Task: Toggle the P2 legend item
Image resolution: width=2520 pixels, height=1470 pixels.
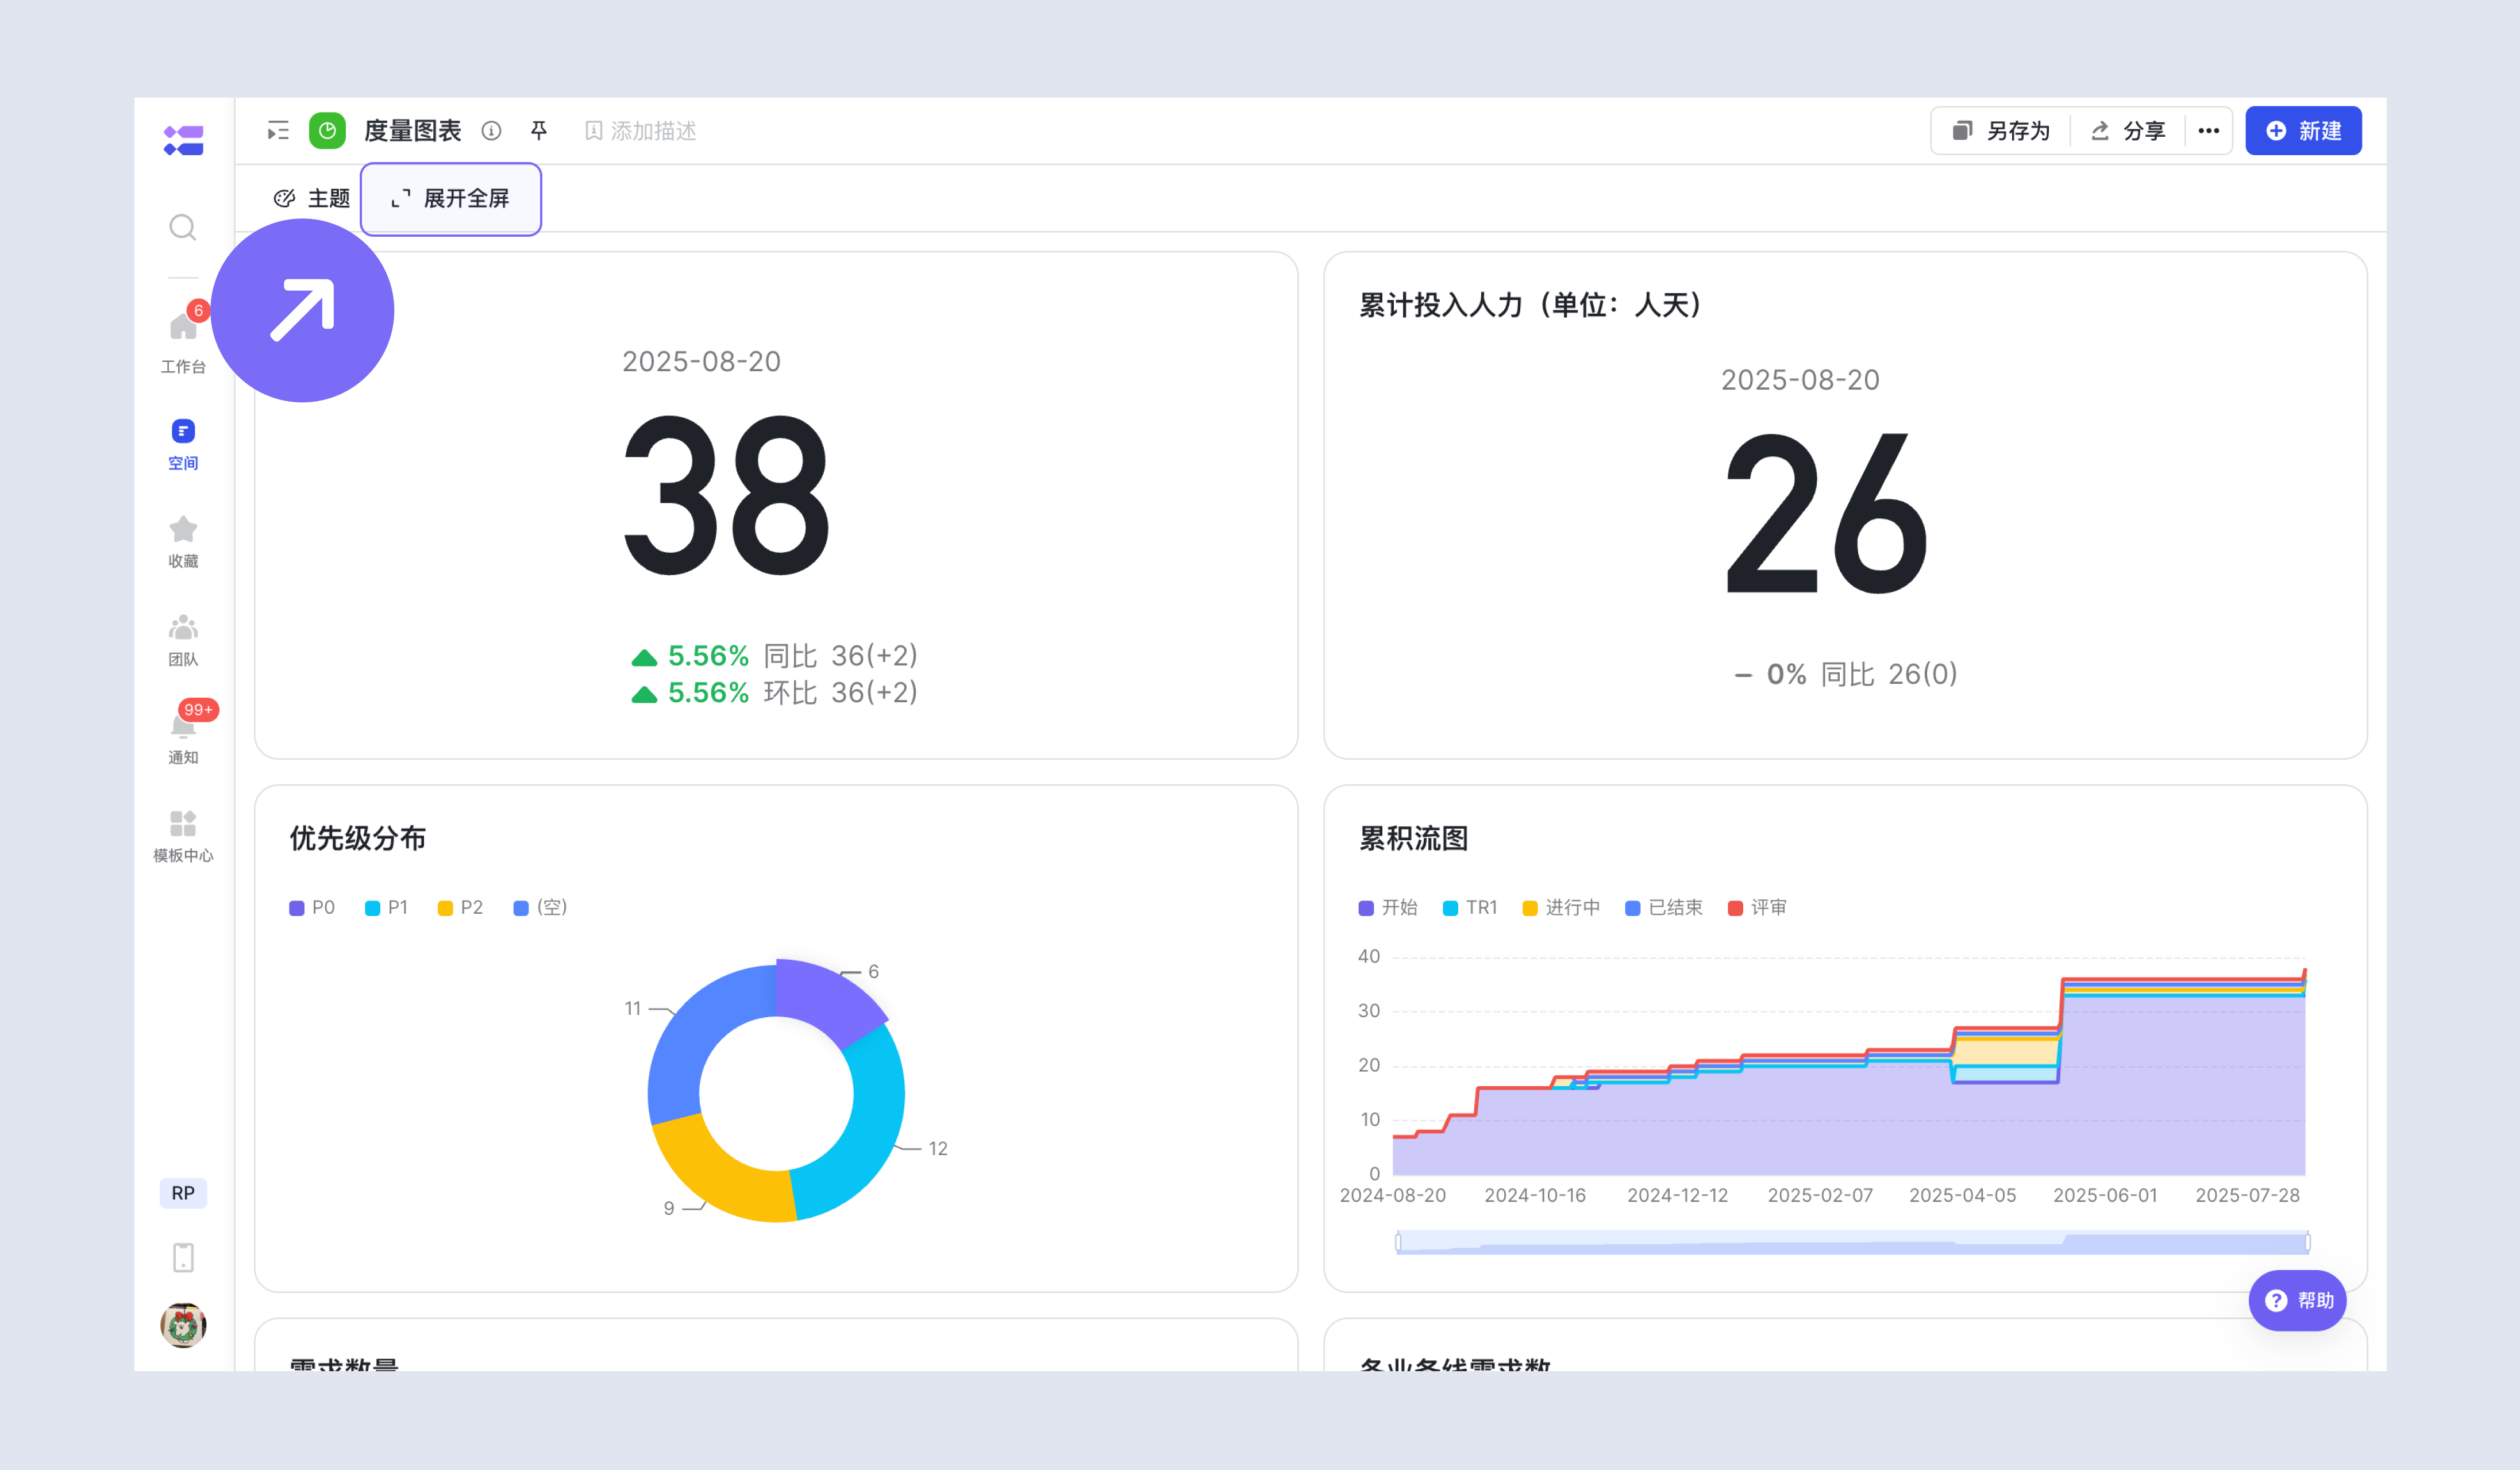Action: [461, 908]
